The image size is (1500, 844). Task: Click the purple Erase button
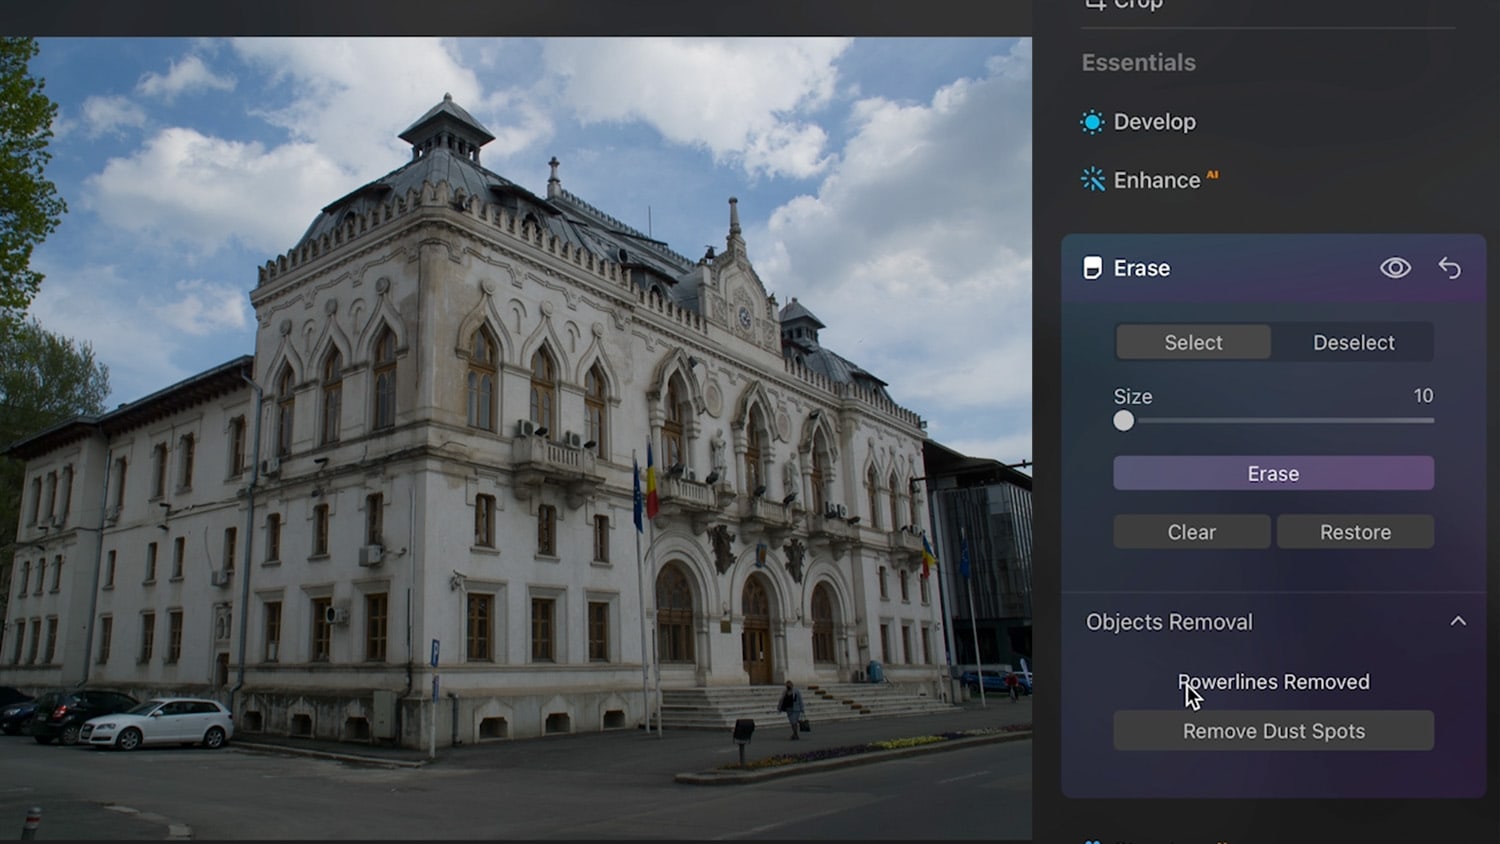tap(1273, 473)
